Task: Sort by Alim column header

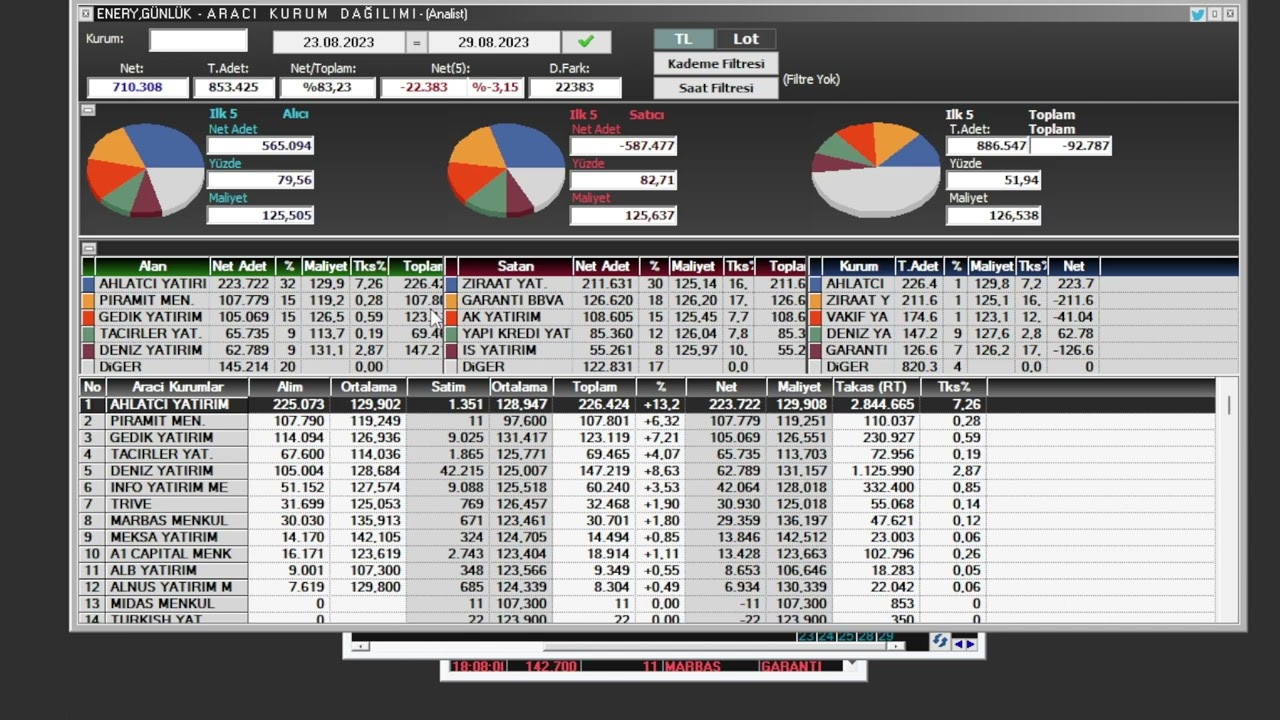Action: pyautogui.click(x=290, y=386)
